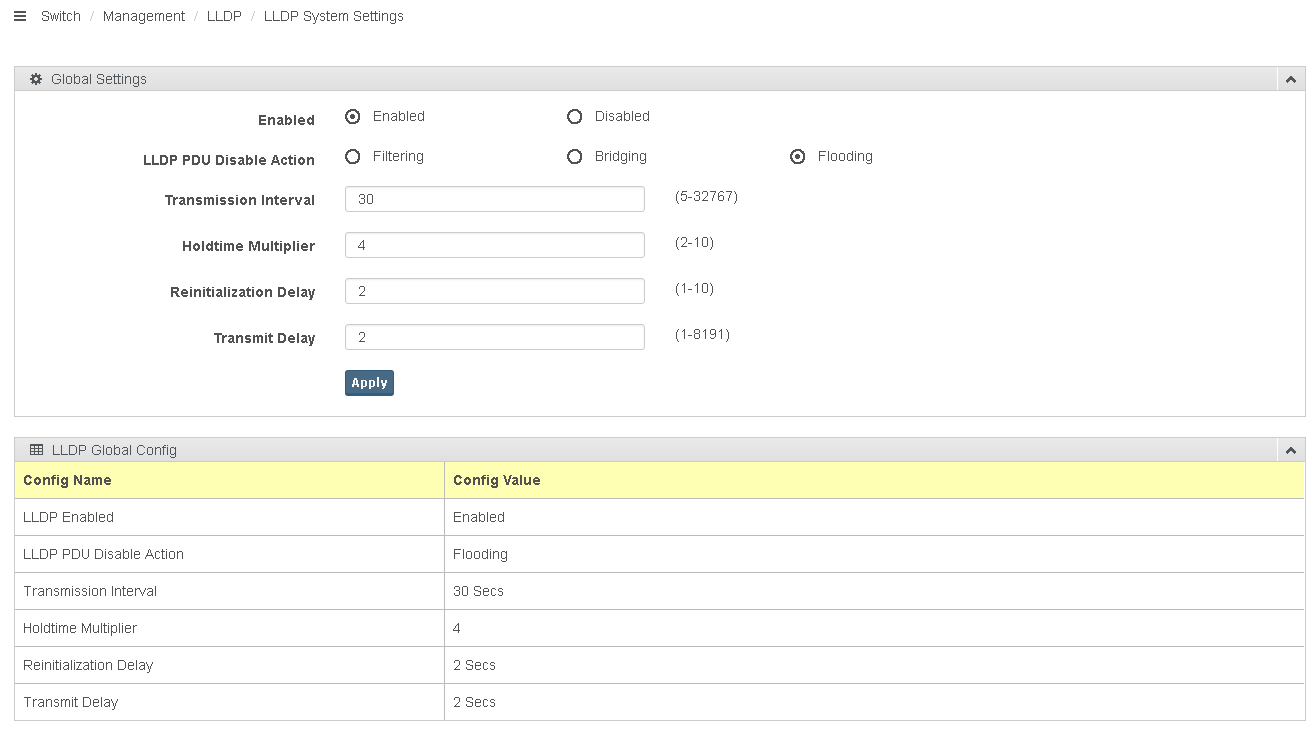
Task: Click the LLDP Global Config table icon
Action: [x=37, y=450]
